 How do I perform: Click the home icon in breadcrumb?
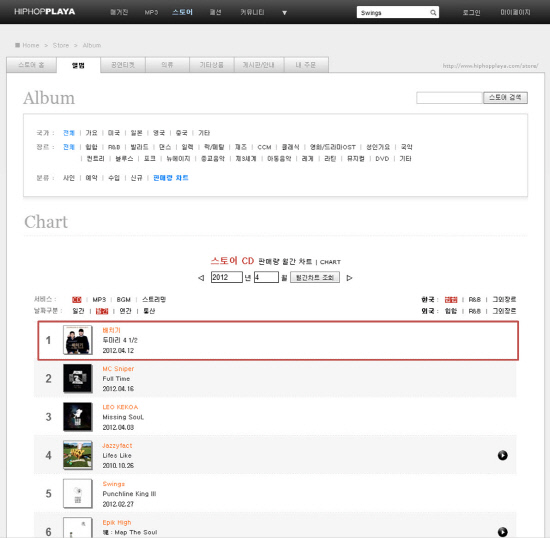[18, 45]
